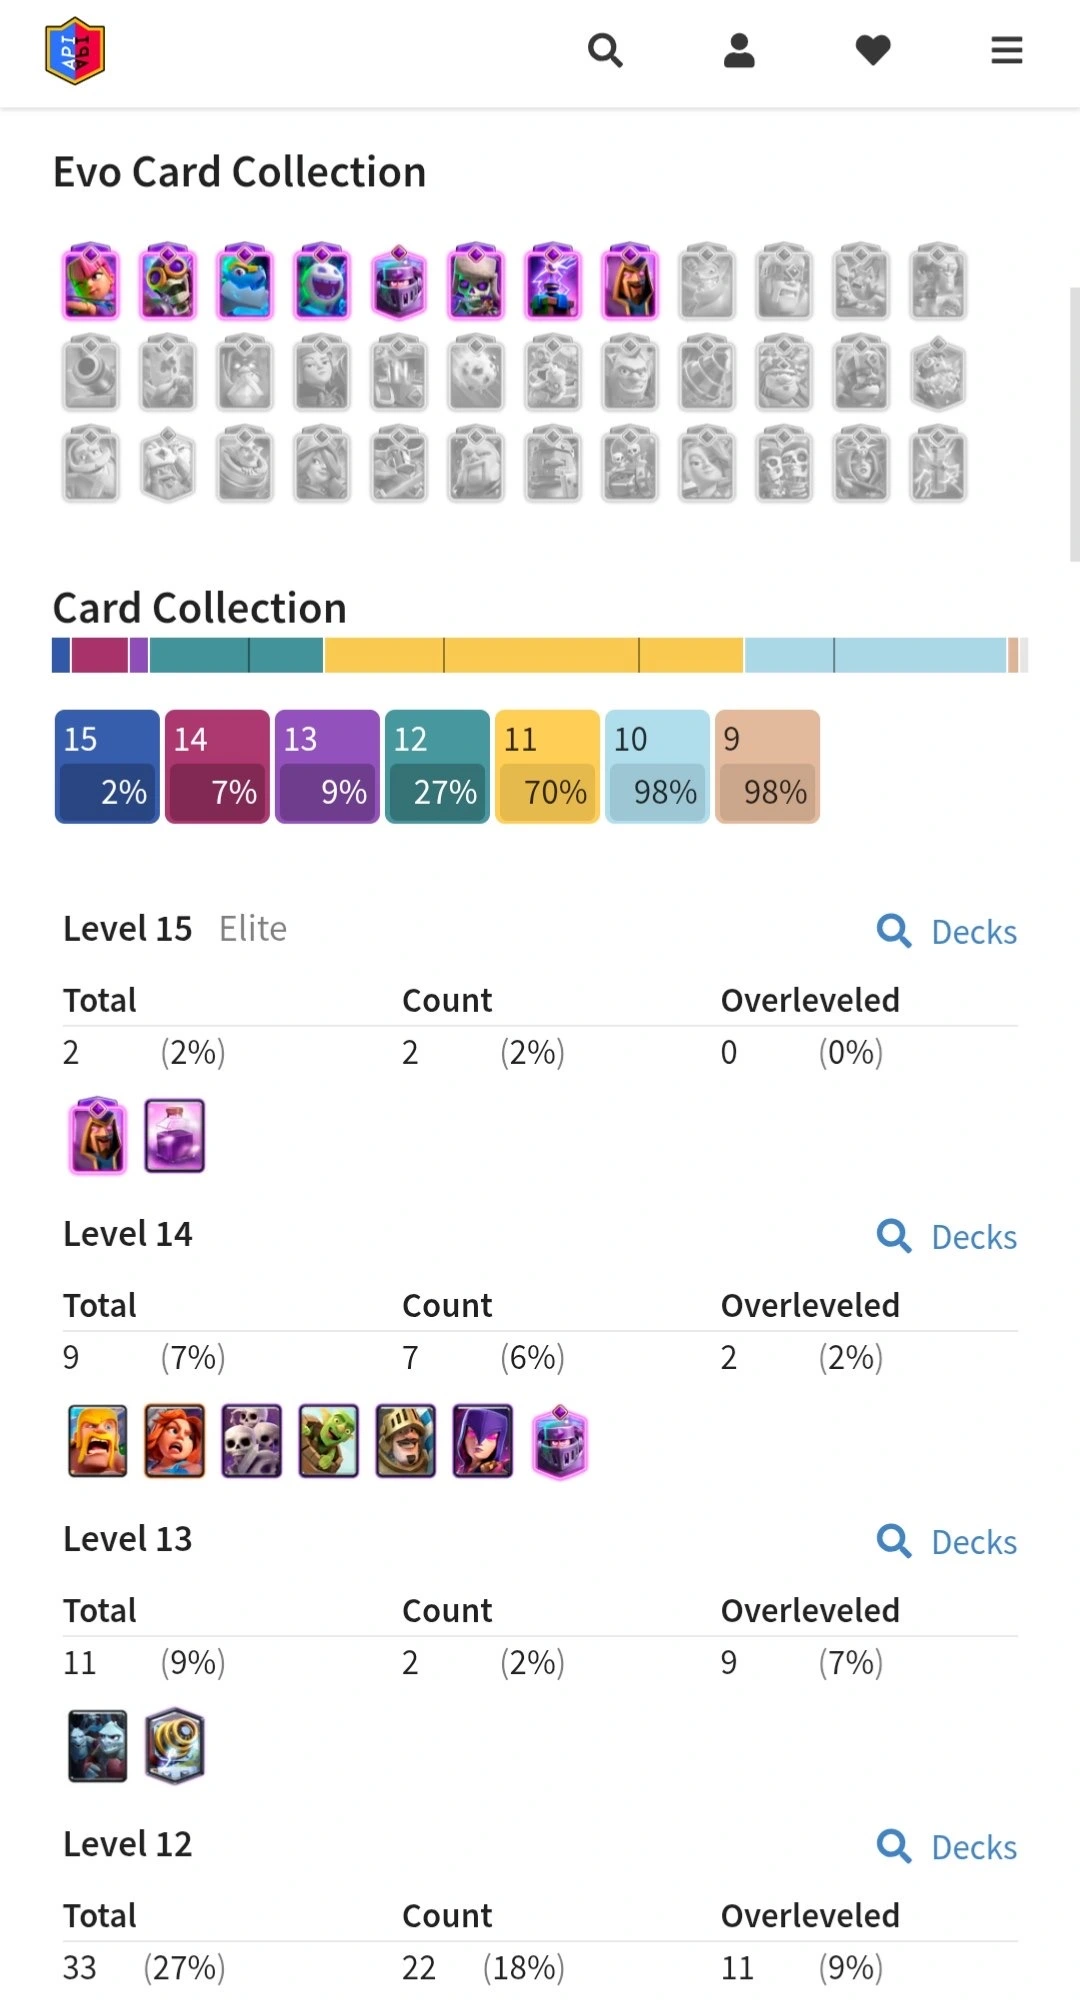Viewport: 1080px width, 2001px height.
Task: Select Evo Royal Ghost in Evo Card Collection
Action: pos(322,282)
